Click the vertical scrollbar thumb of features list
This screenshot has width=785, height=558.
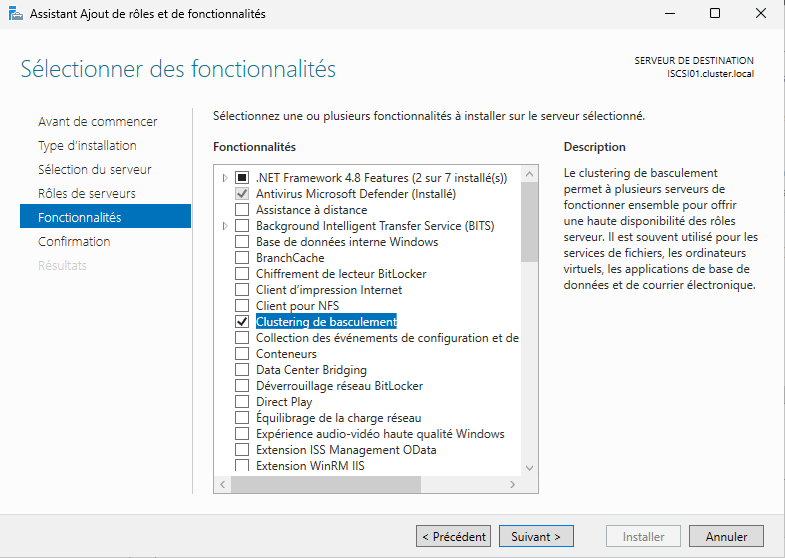coord(530,222)
